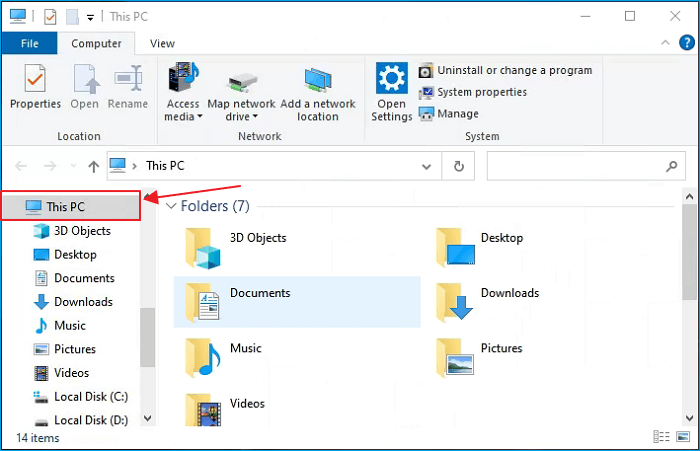
Task: Collapse the Folders (7) group
Action: pyautogui.click(x=171, y=206)
